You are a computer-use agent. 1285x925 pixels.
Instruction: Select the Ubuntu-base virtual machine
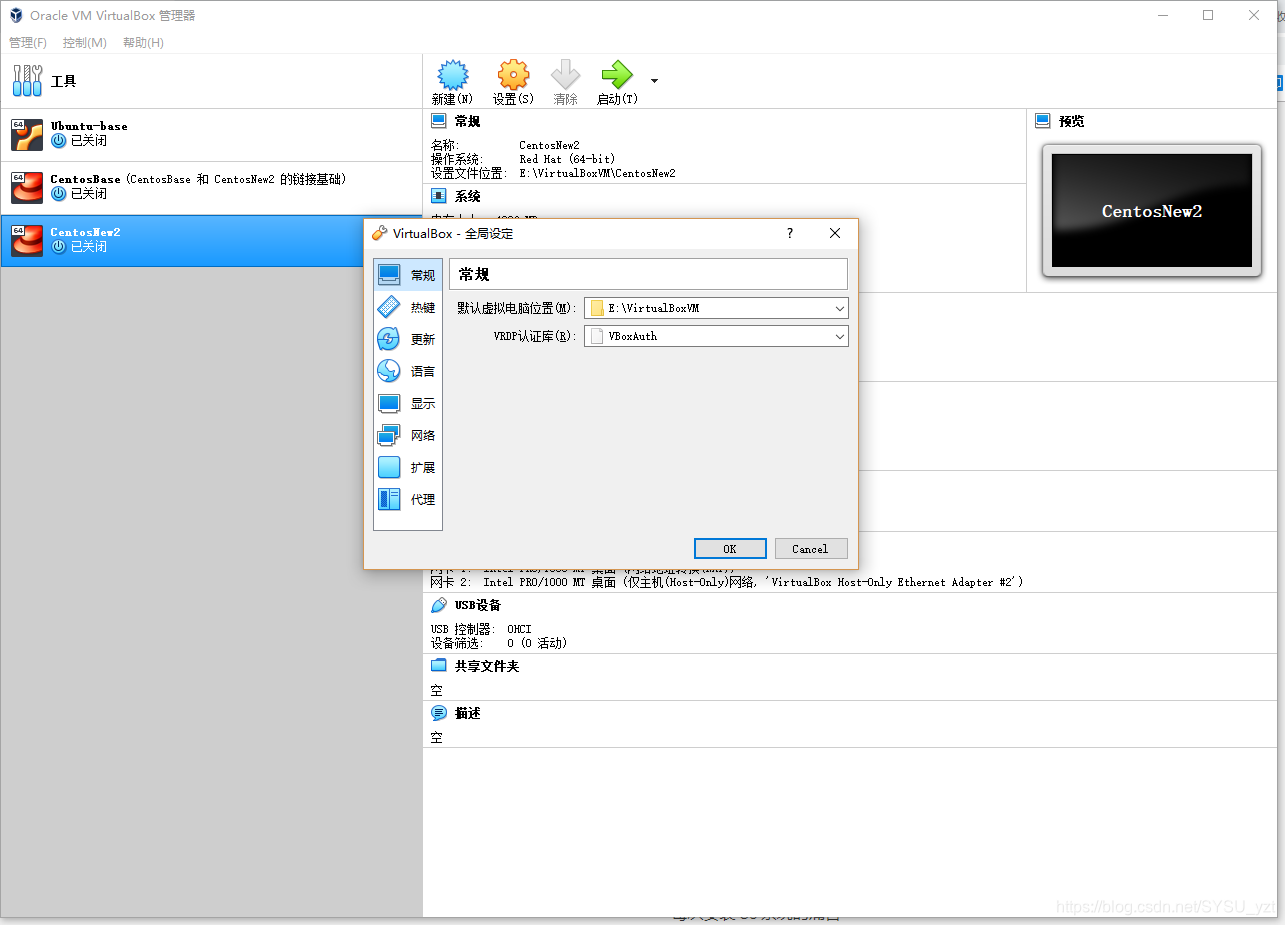tap(211, 134)
